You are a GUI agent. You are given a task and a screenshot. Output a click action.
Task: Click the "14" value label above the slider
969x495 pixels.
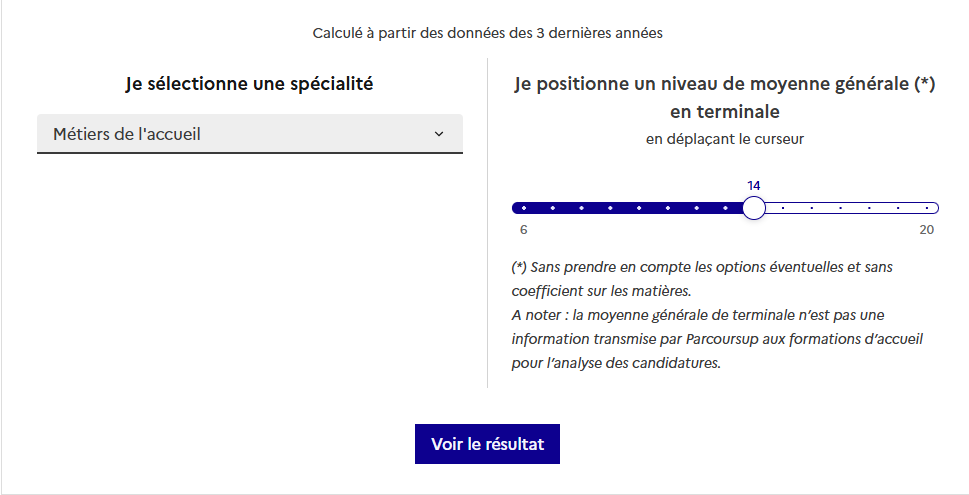coord(754,185)
